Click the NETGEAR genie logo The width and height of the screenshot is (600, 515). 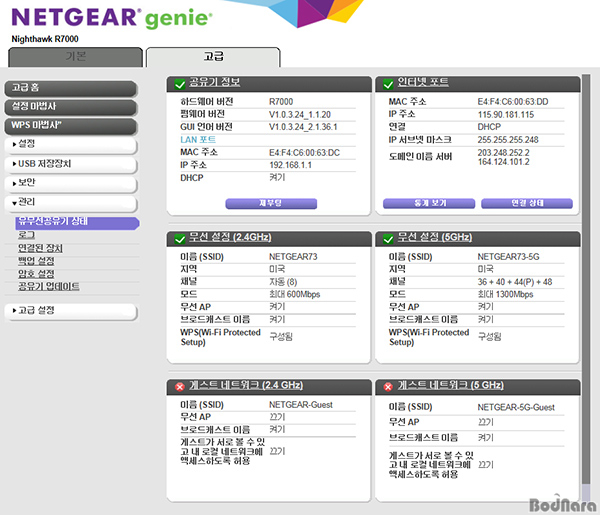(112, 18)
